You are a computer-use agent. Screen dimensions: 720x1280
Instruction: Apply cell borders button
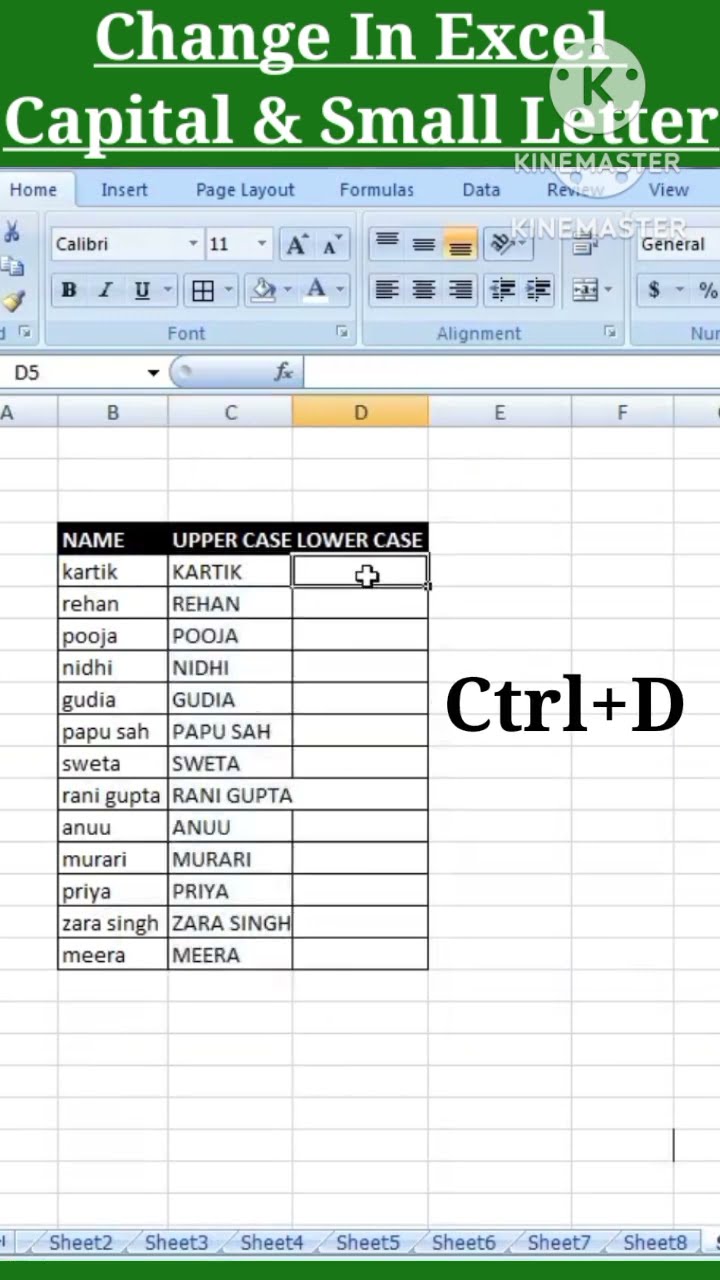pyautogui.click(x=203, y=290)
